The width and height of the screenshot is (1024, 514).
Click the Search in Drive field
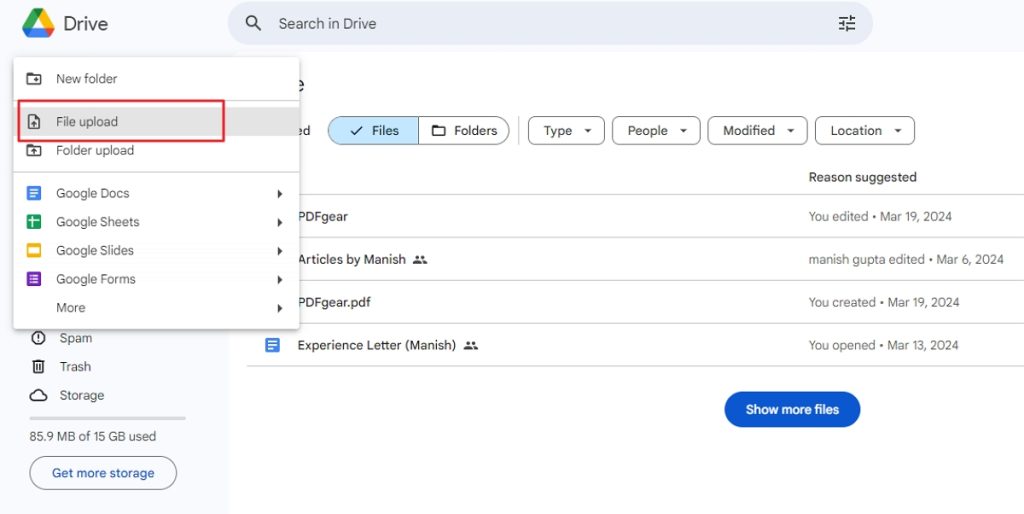click(550, 24)
